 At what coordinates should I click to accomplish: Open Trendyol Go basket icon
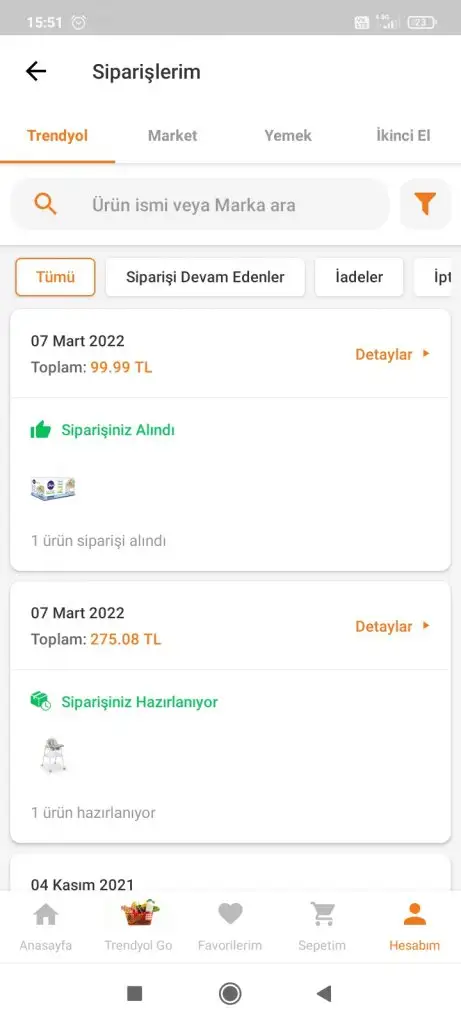point(139,913)
